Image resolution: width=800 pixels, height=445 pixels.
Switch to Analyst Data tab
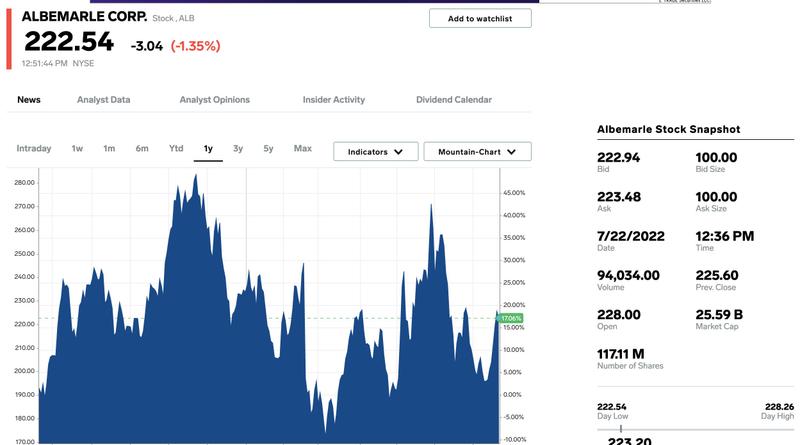104,100
